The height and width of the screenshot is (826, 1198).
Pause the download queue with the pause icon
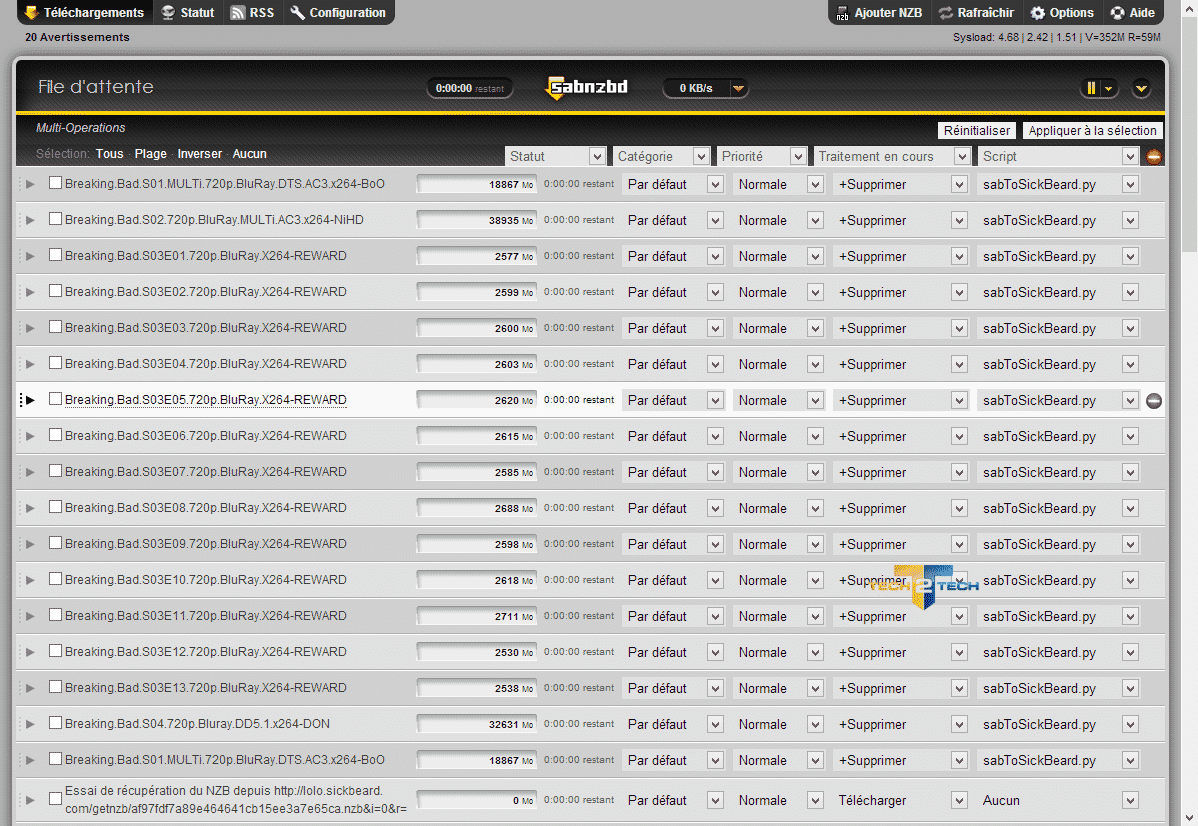(x=1091, y=88)
